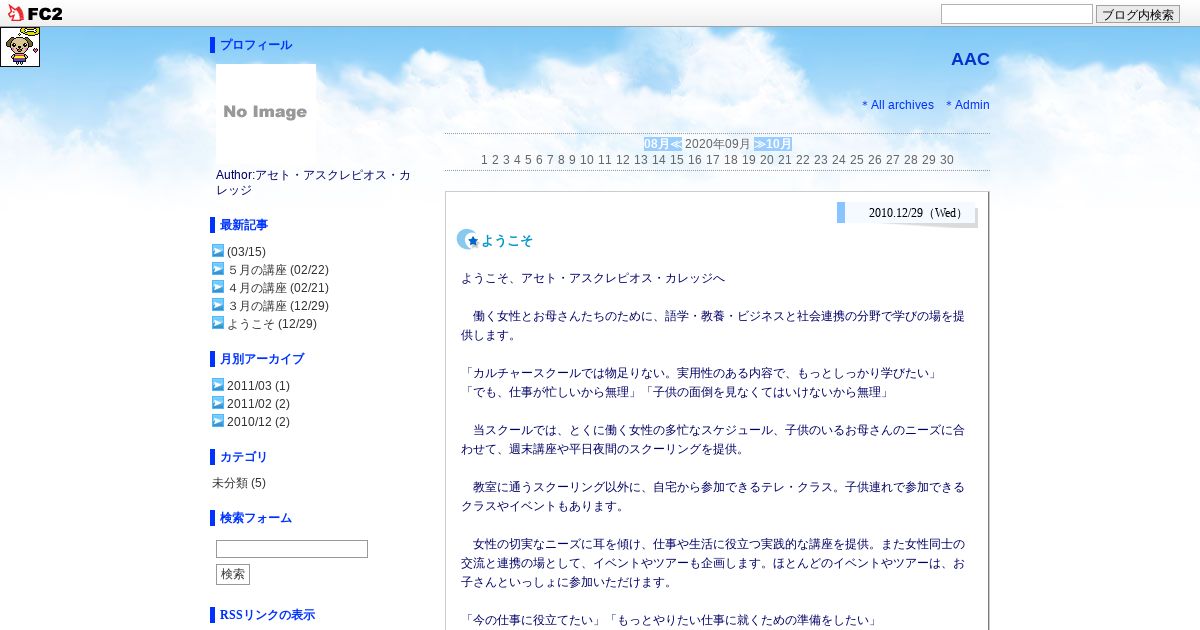Click the 最新記事 heading
This screenshot has height=630, width=1200.
[x=244, y=225]
